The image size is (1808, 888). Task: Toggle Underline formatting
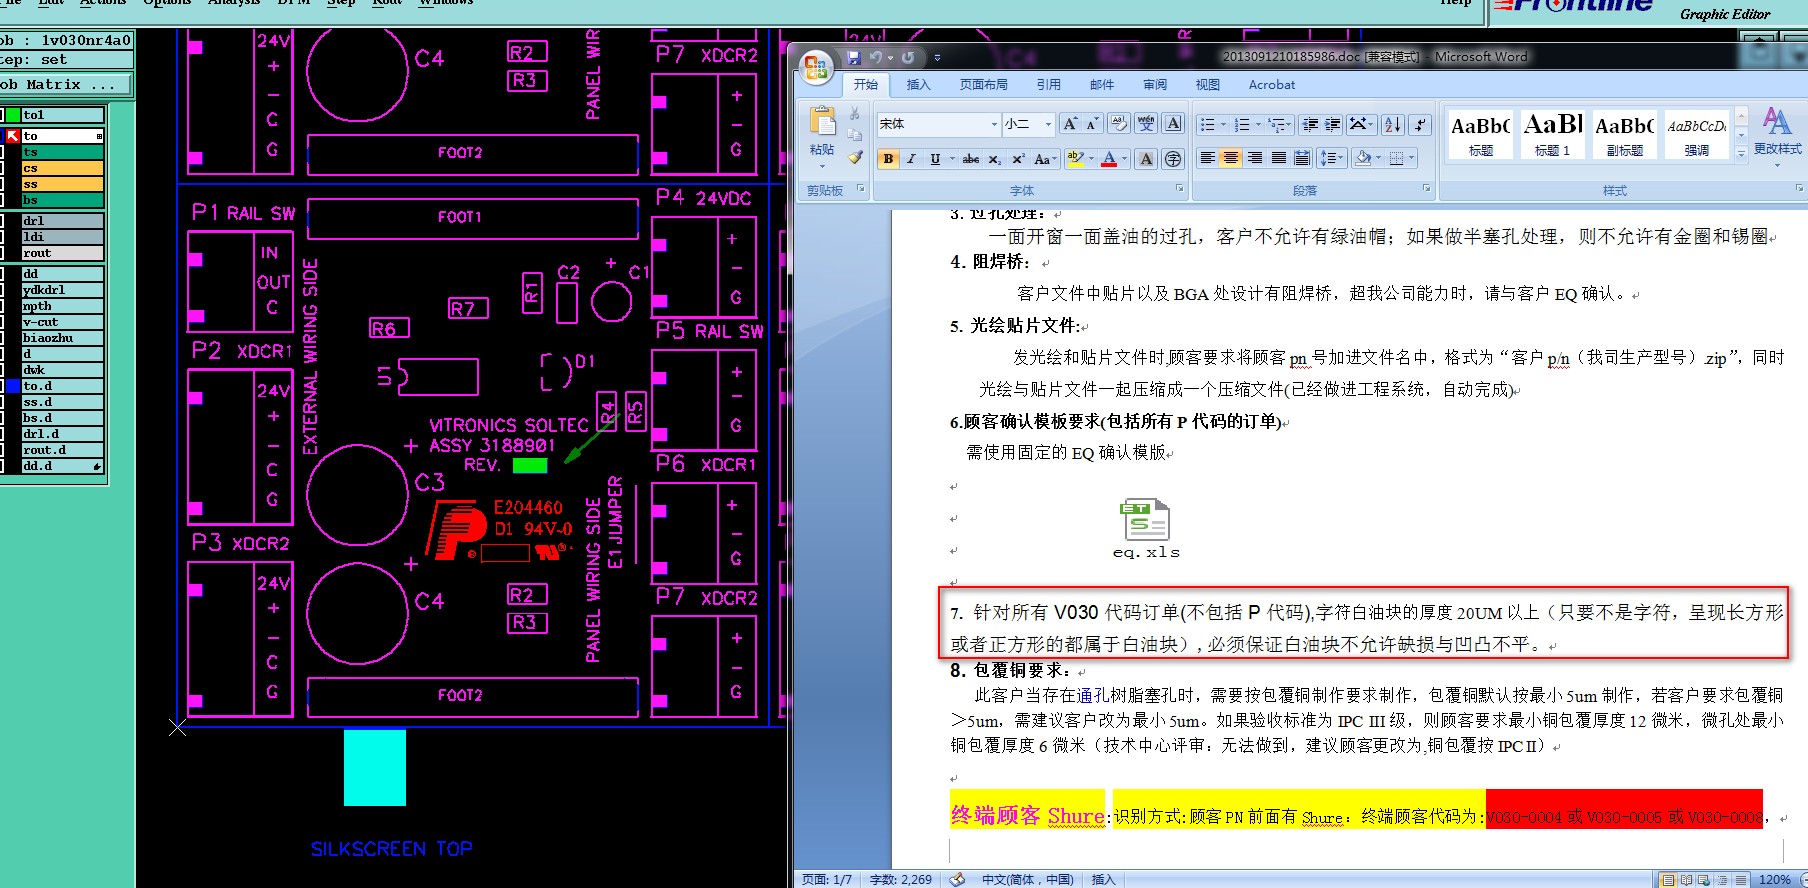(x=935, y=159)
